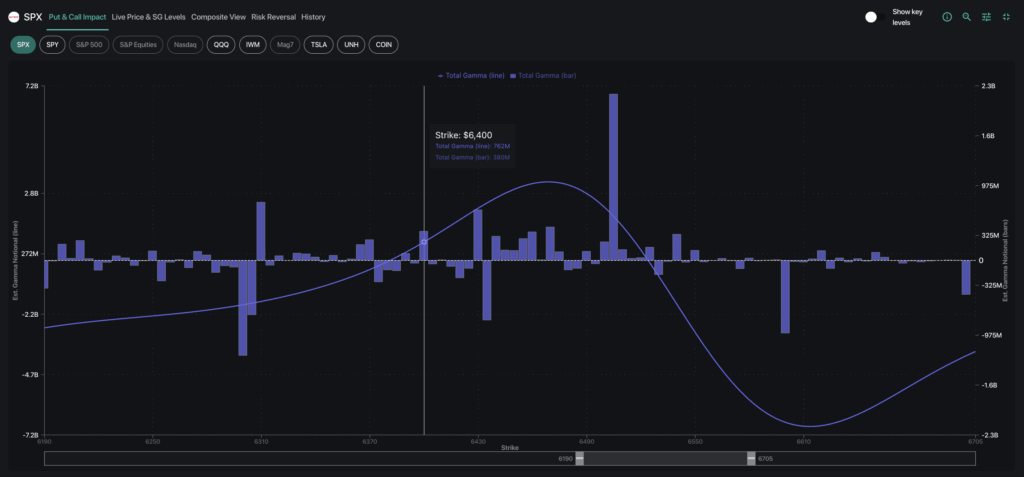Screen dimensions: 1024x477
Task: Choose the TSLA ticker chip
Action: 318,45
